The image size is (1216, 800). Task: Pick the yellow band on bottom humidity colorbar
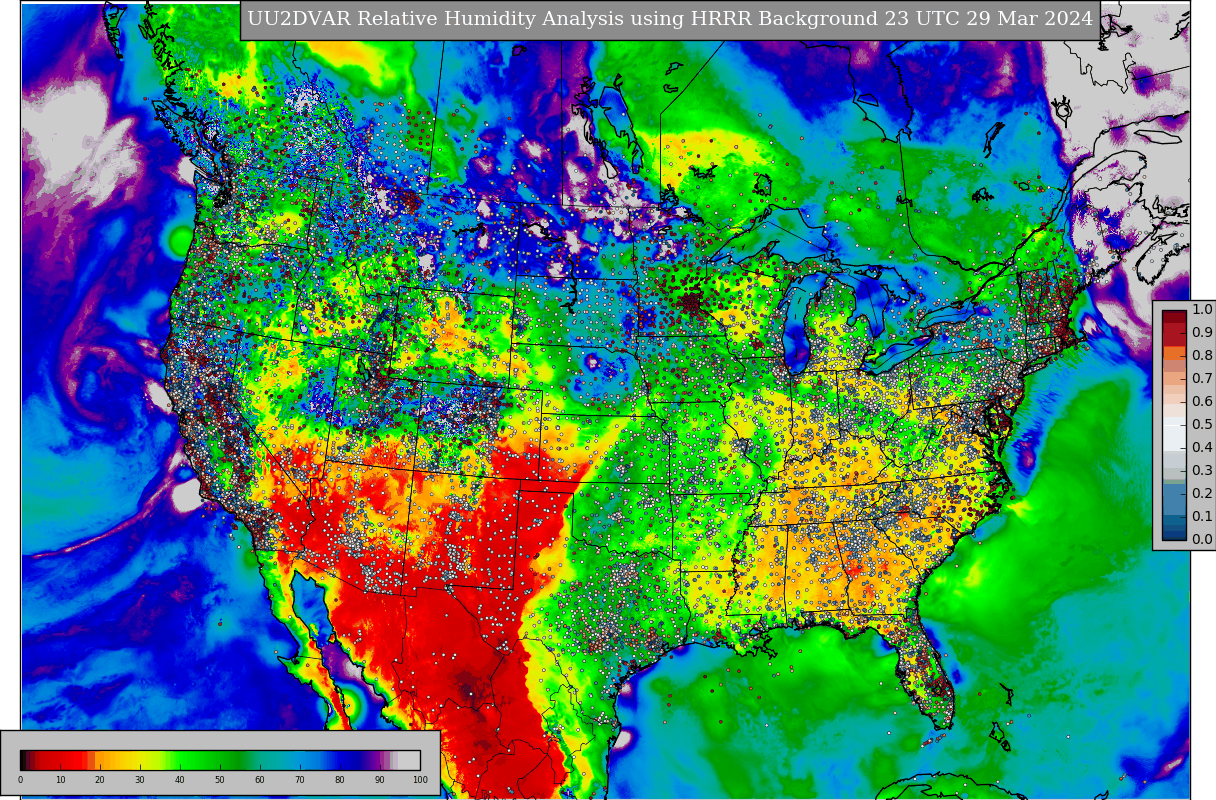click(x=140, y=760)
